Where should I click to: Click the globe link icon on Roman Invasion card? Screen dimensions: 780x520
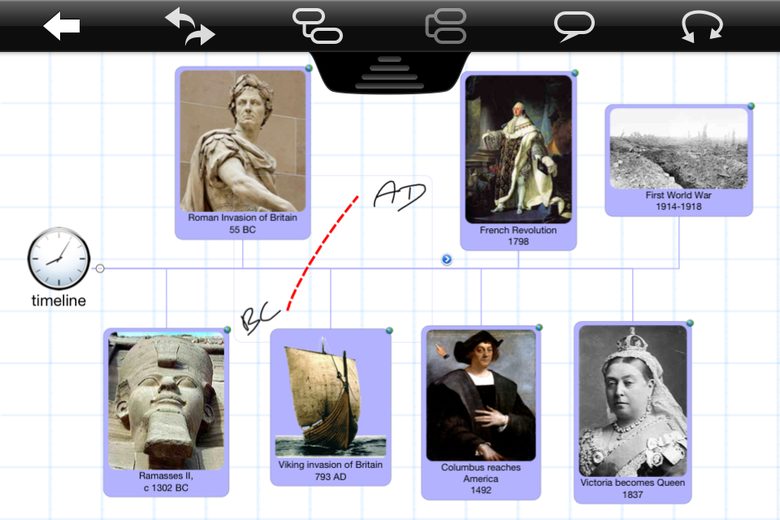point(309,68)
